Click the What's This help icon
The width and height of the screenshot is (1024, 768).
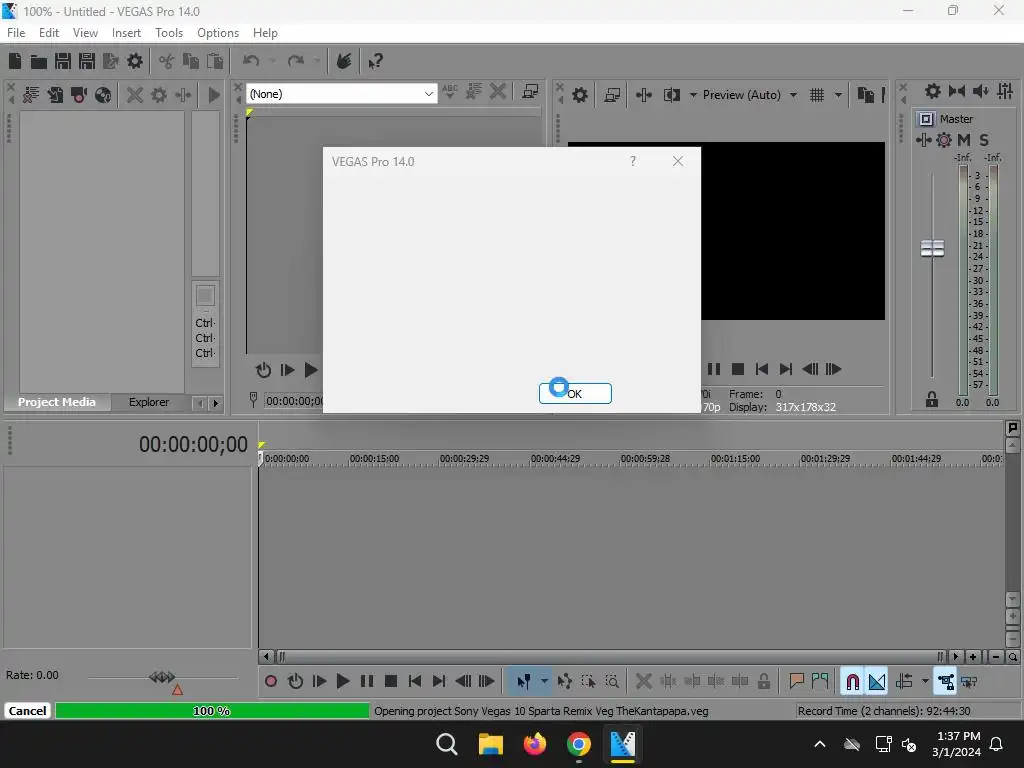(376, 61)
